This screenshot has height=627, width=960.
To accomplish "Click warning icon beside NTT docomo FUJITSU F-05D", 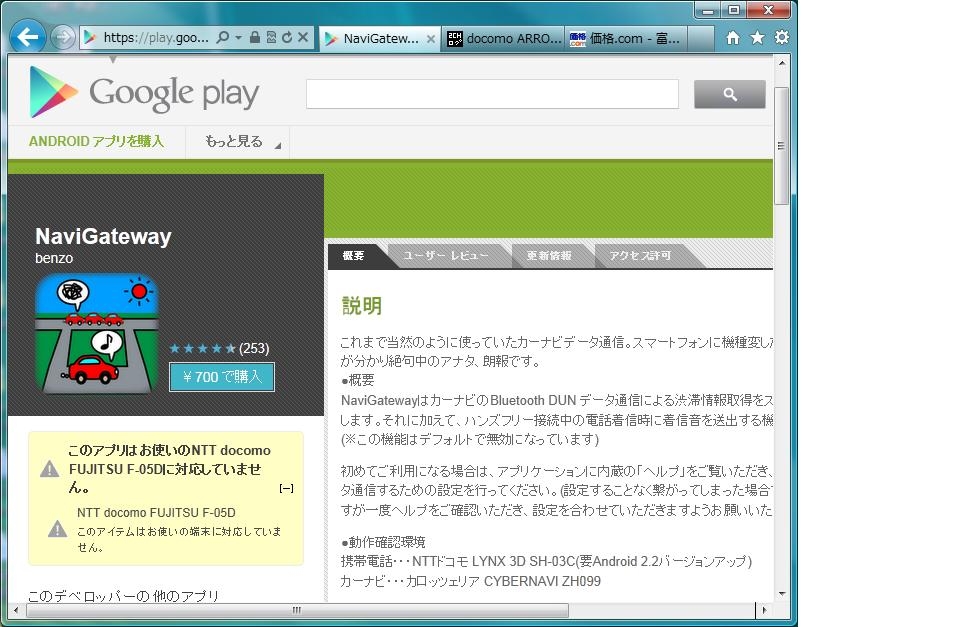I will 58,528.
